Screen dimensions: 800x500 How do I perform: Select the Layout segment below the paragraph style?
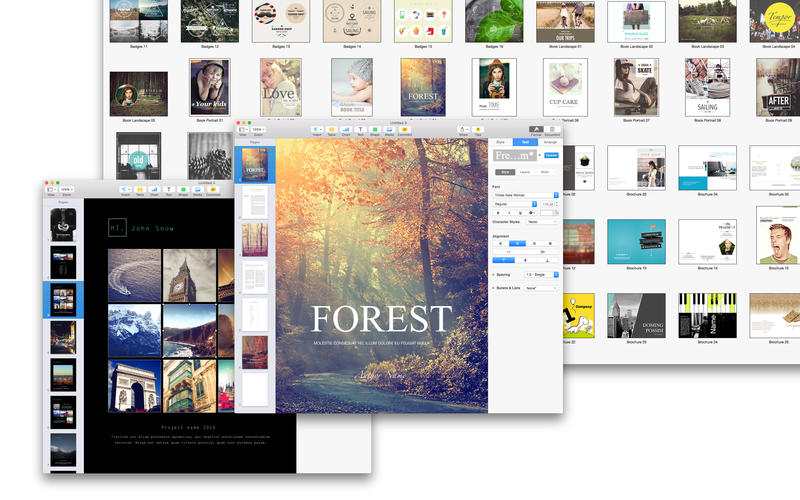point(524,172)
